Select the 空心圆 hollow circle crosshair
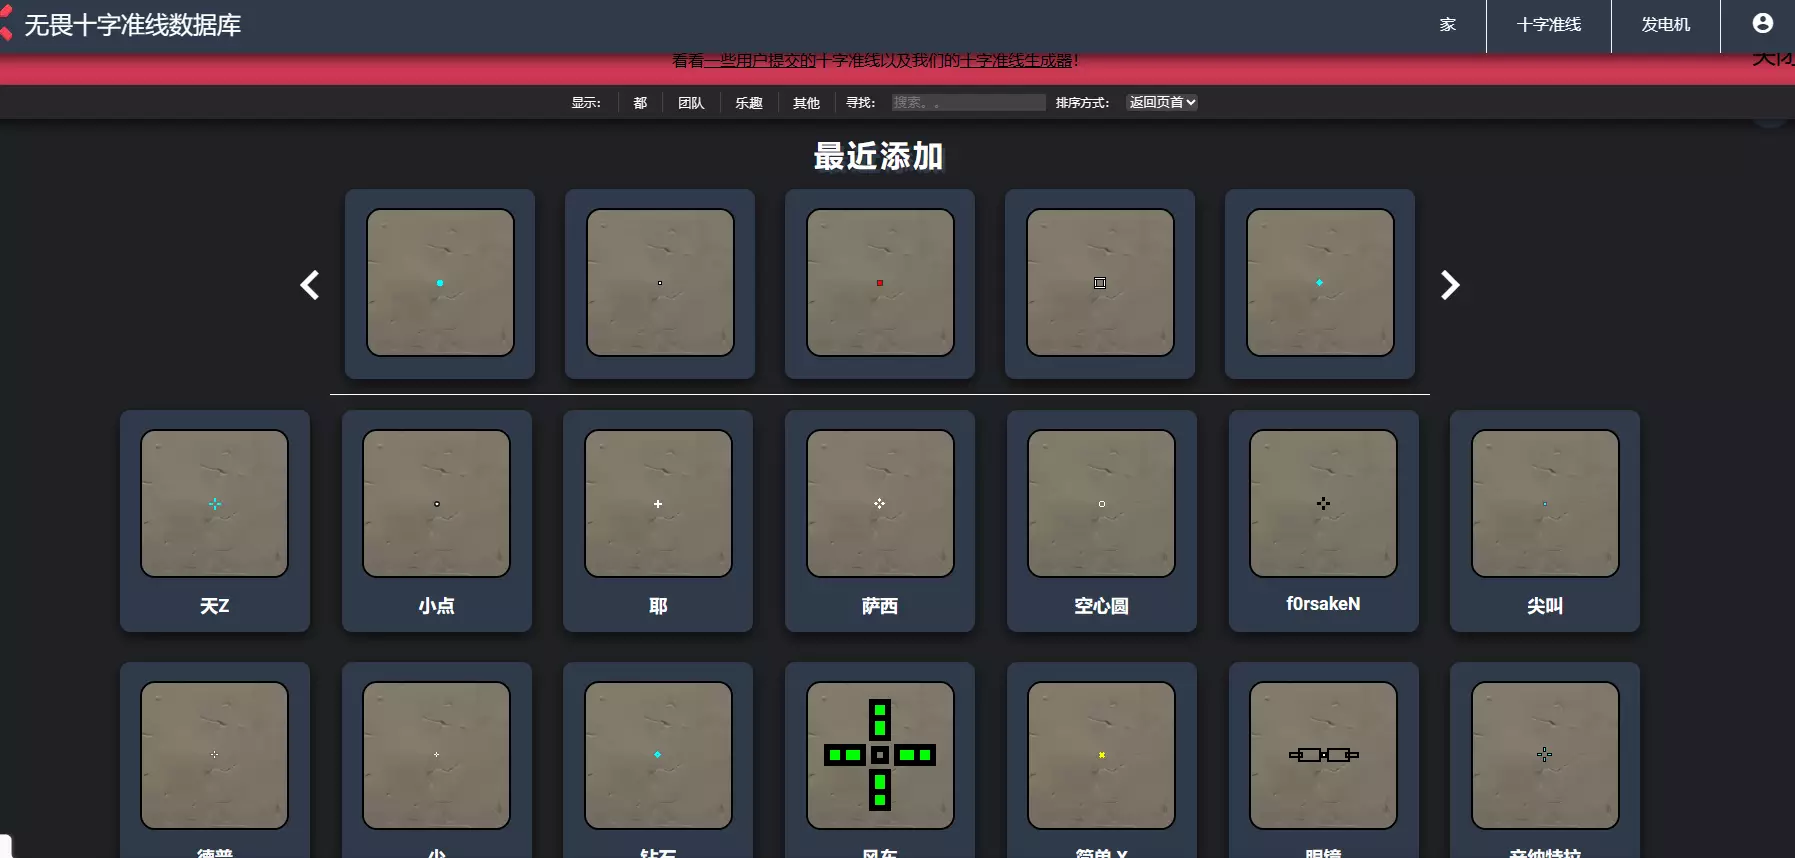This screenshot has height=858, width=1795. (1101, 520)
